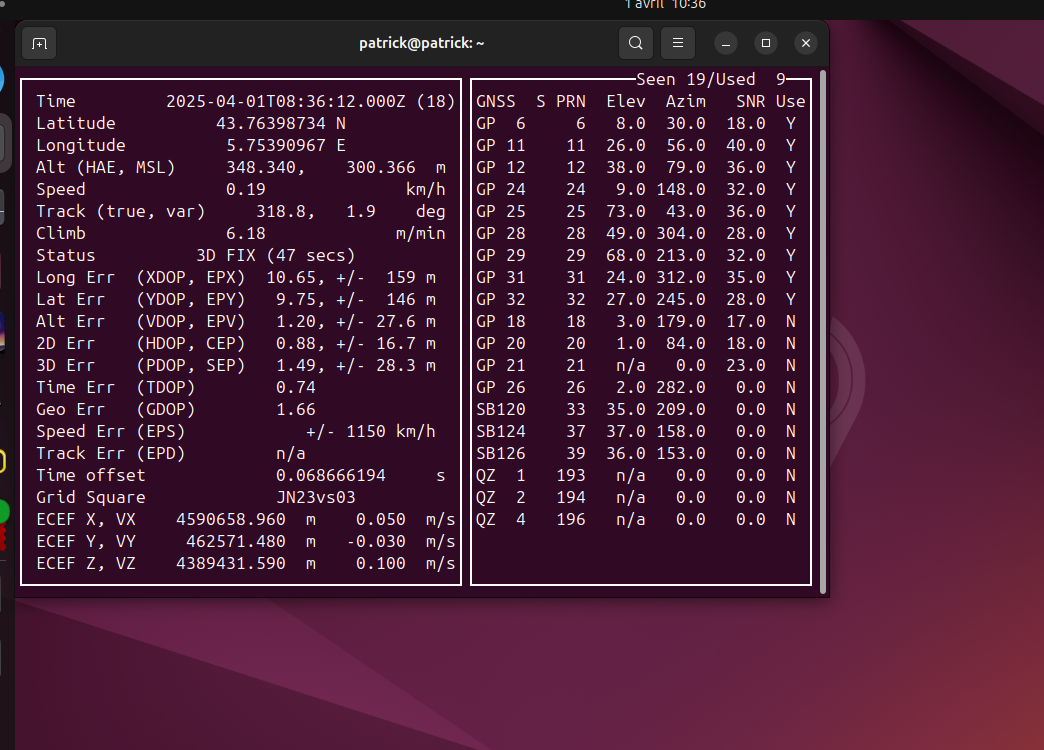
Task: Open a new terminal tab
Action: [x=39, y=43]
